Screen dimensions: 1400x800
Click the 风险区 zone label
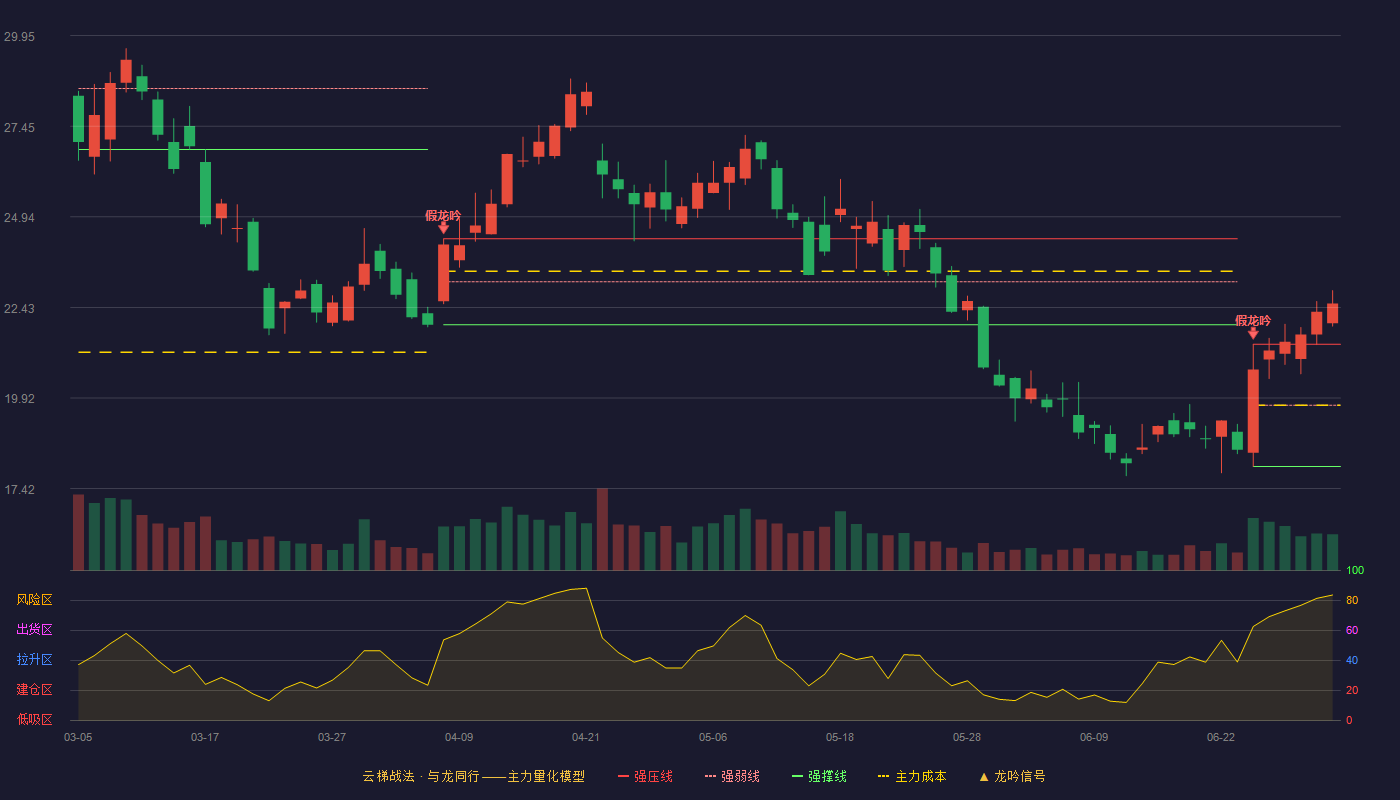tap(34, 600)
